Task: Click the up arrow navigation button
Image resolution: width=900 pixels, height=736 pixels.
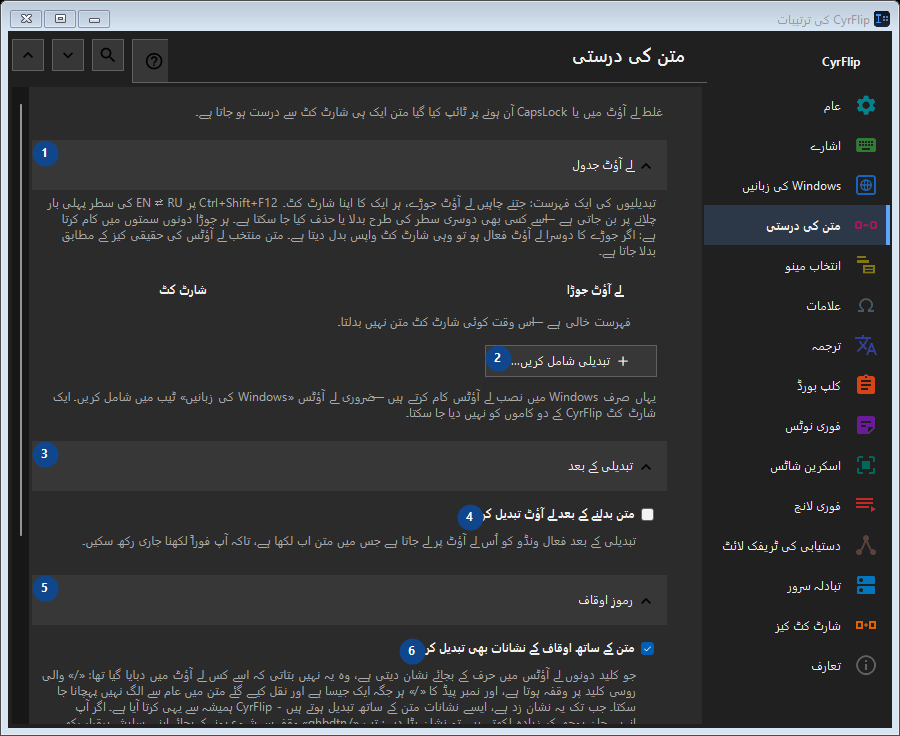Action: [x=28, y=55]
